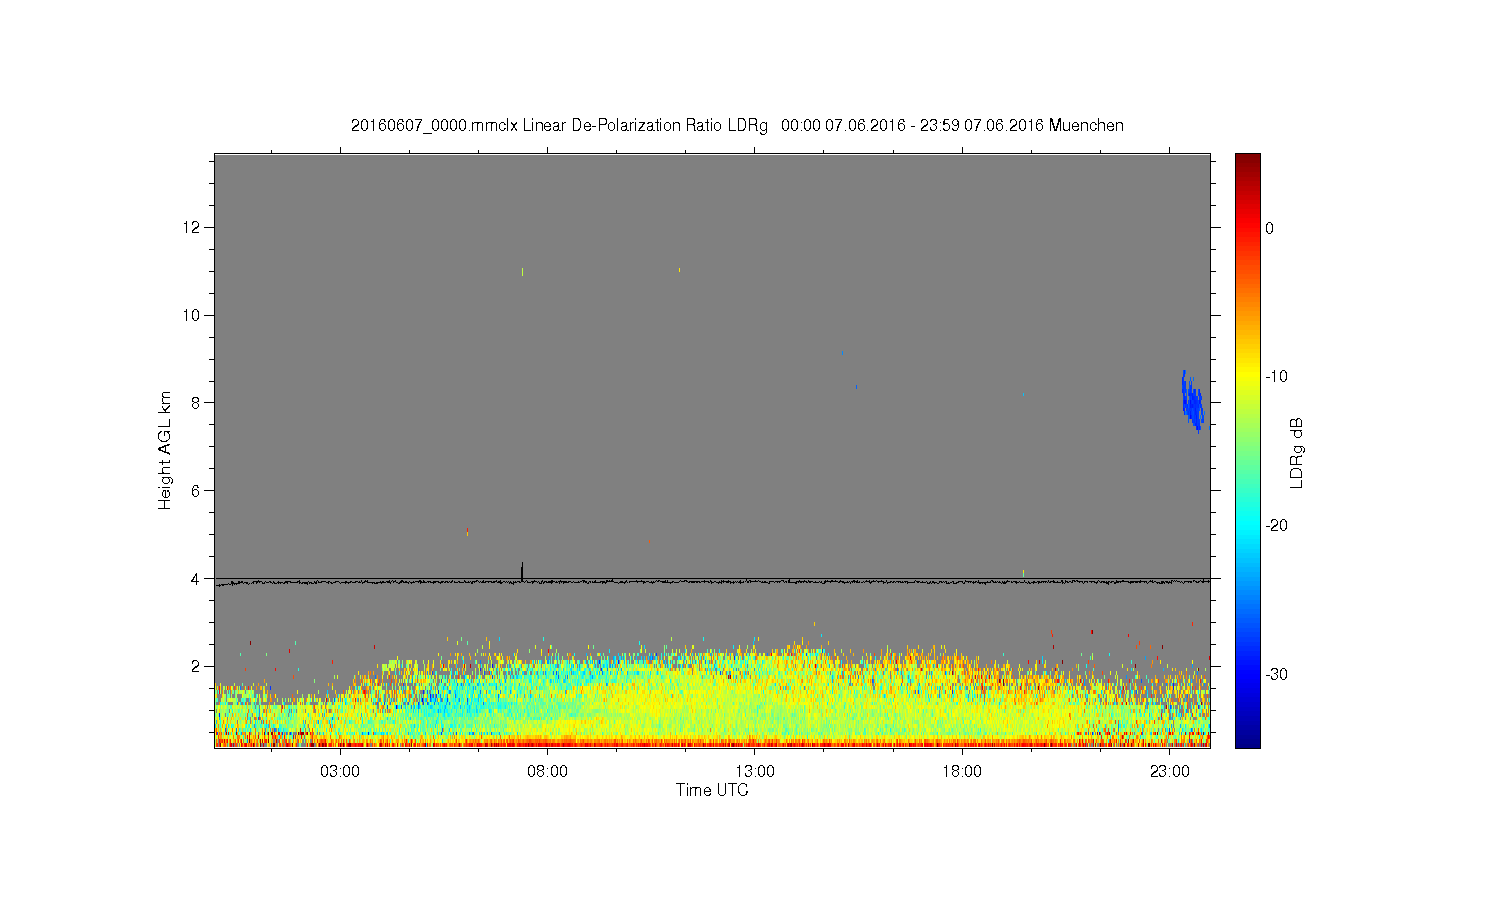1500x900 pixels.
Task: Click the colorbar value label -20
Action: coord(1276,526)
